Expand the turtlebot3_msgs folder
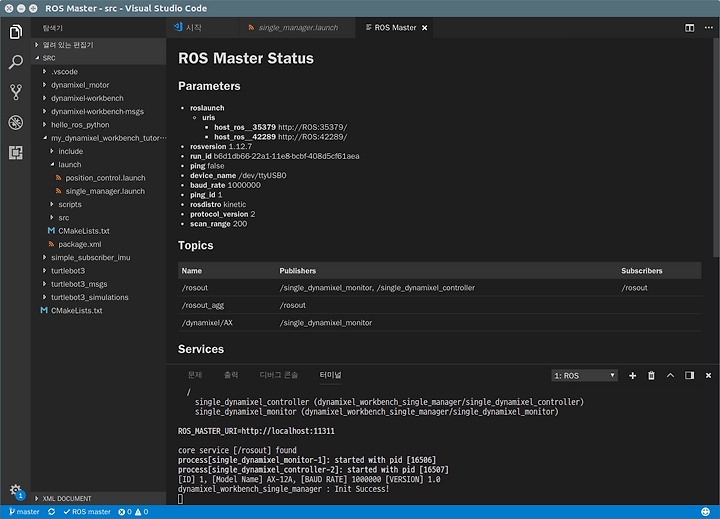The image size is (720, 519). tap(98, 284)
